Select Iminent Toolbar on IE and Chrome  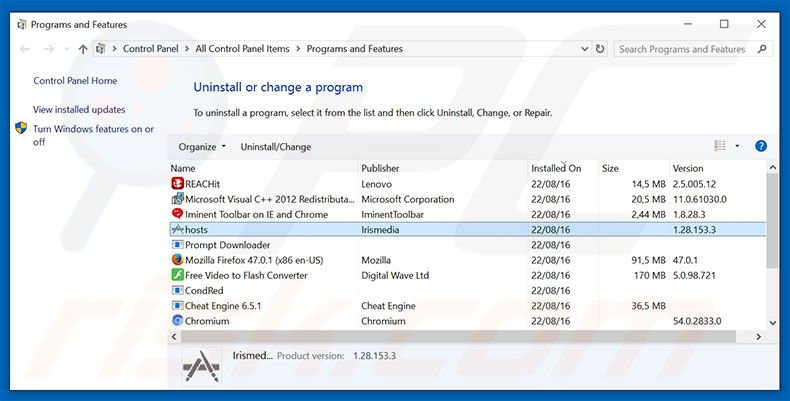[256, 214]
